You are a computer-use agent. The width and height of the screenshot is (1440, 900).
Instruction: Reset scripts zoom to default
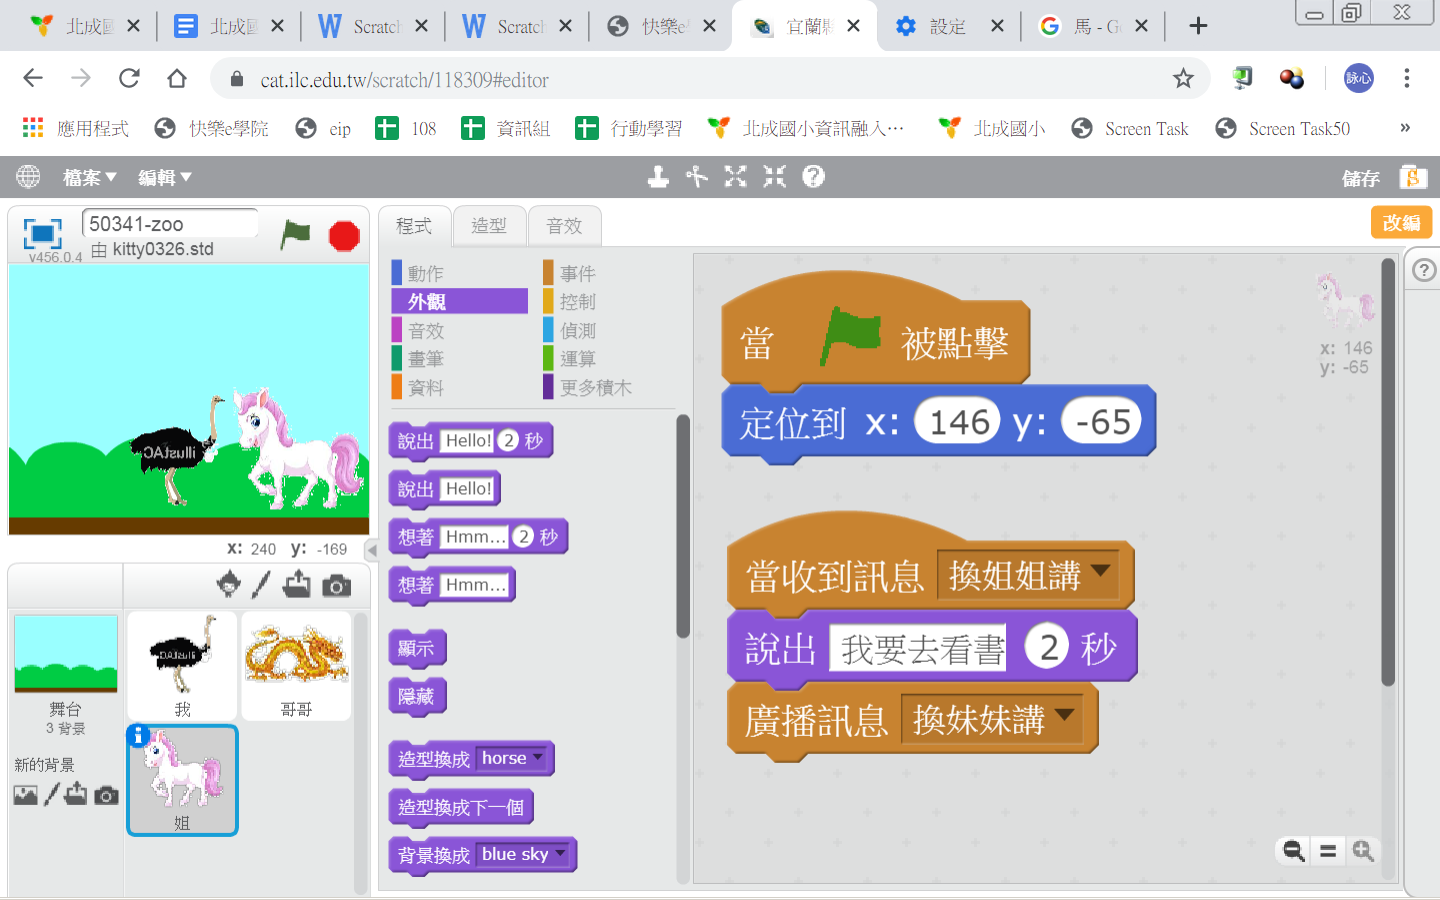1328,851
